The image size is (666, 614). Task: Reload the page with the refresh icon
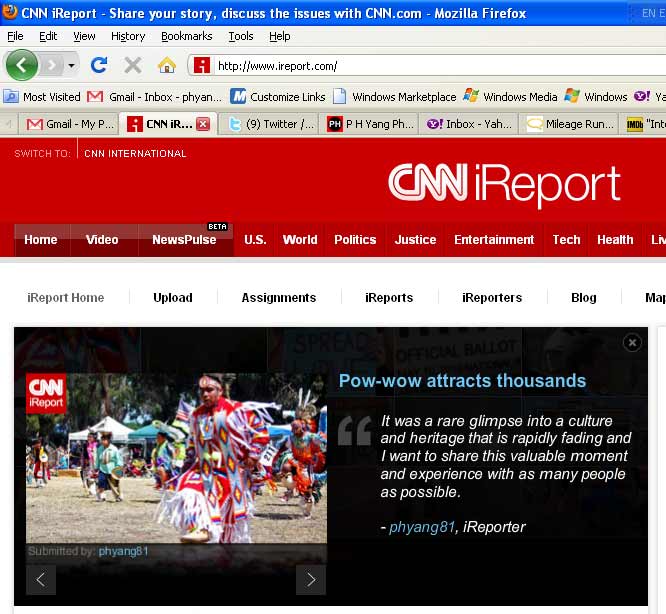[x=99, y=65]
